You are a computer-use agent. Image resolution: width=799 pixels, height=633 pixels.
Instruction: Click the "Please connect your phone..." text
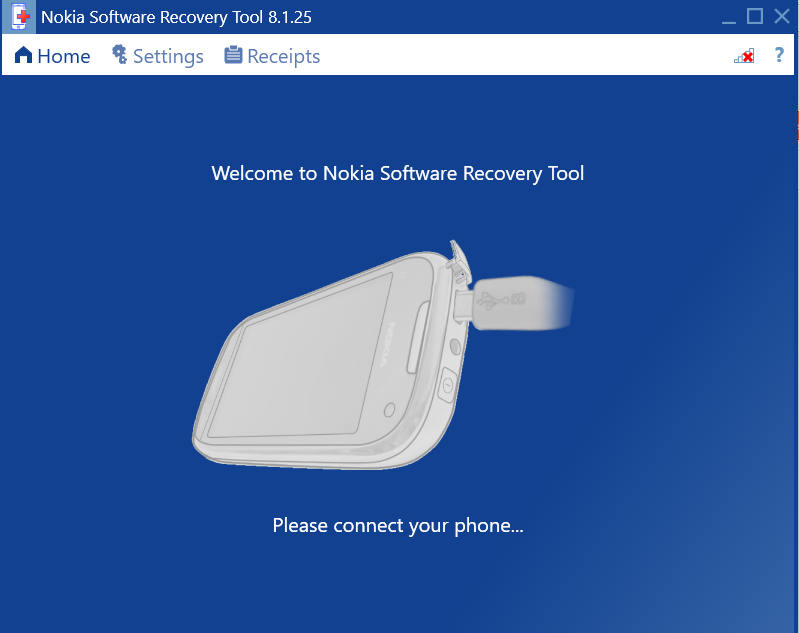coord(398,525)
